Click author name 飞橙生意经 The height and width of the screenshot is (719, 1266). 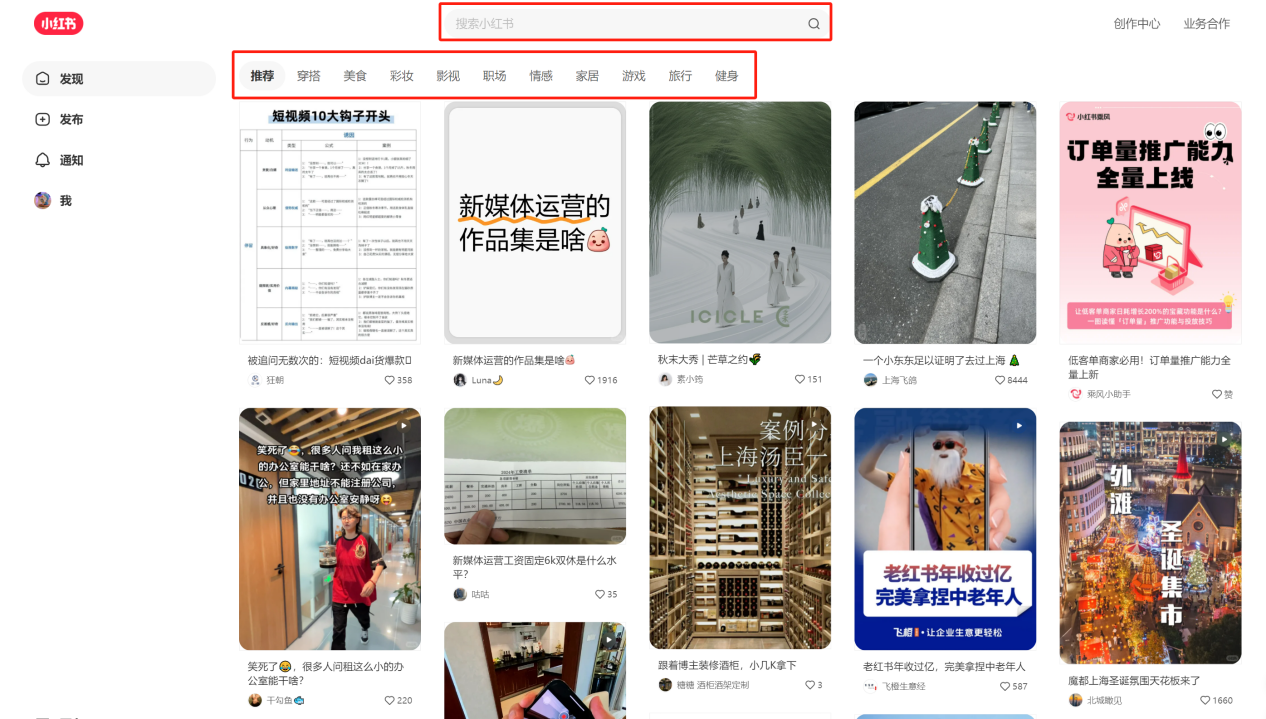904,686
